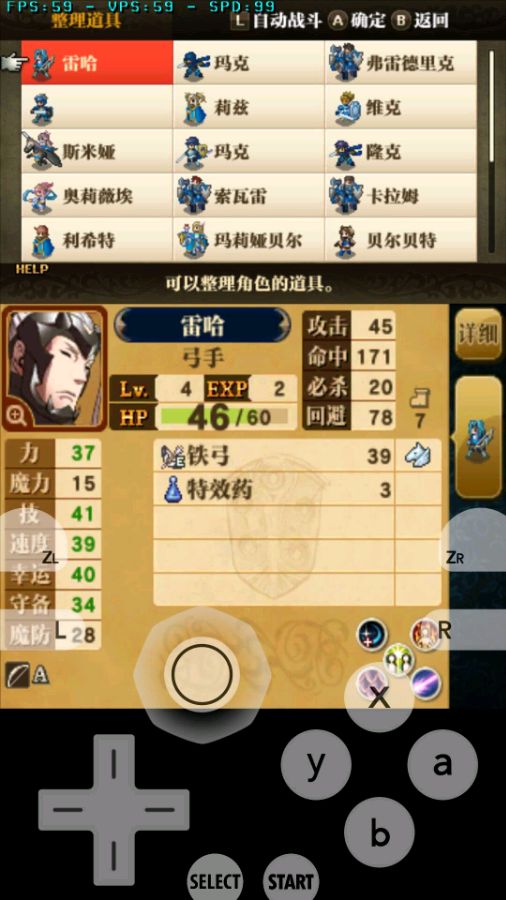
Task: Choose 莉兹 in the unit list
Action: [248, 107]
